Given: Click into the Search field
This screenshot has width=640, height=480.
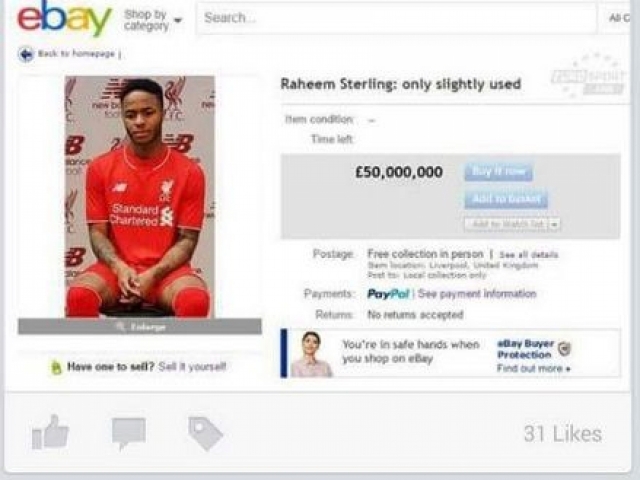Looking at the screenshot, I should pyautogui.click(x=396, y=18).
